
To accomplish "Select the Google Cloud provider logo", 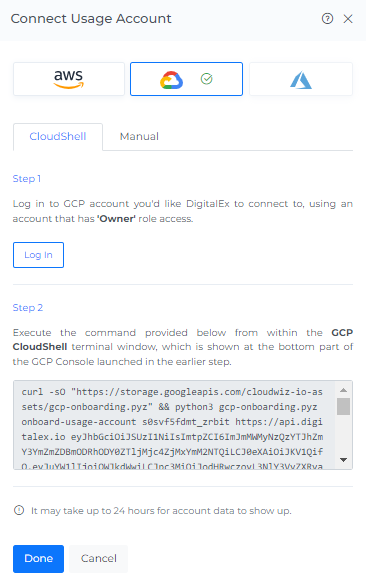I will 171,80.
